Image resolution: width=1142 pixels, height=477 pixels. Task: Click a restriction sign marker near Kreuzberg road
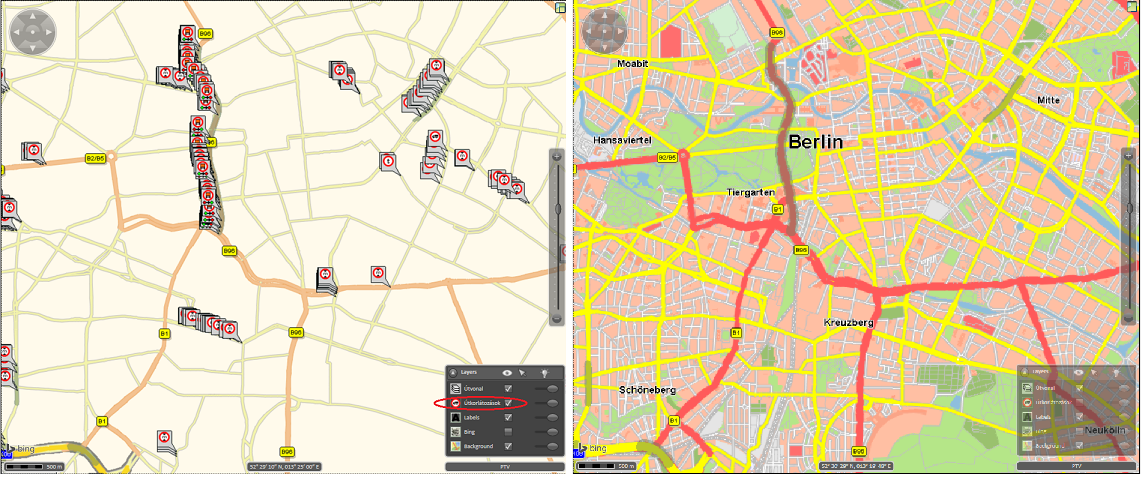click(378, 273)
